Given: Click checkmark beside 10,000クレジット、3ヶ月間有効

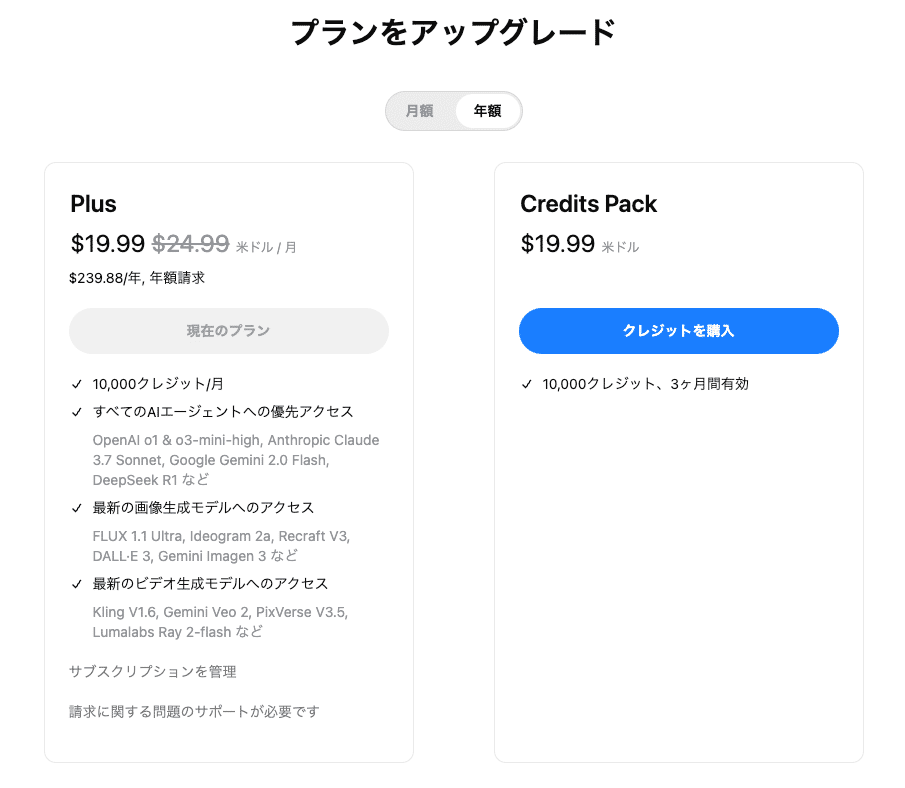Looking at the screenshot, I should (527, 384).
